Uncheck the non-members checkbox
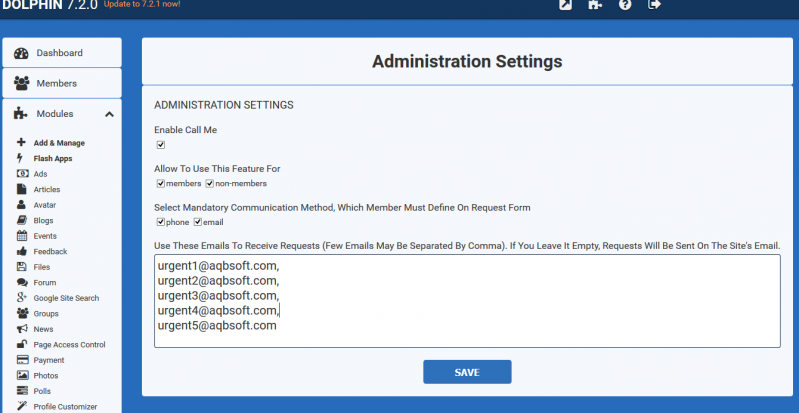The height and width of the screenshot is (413, 799). click(209, 184)
